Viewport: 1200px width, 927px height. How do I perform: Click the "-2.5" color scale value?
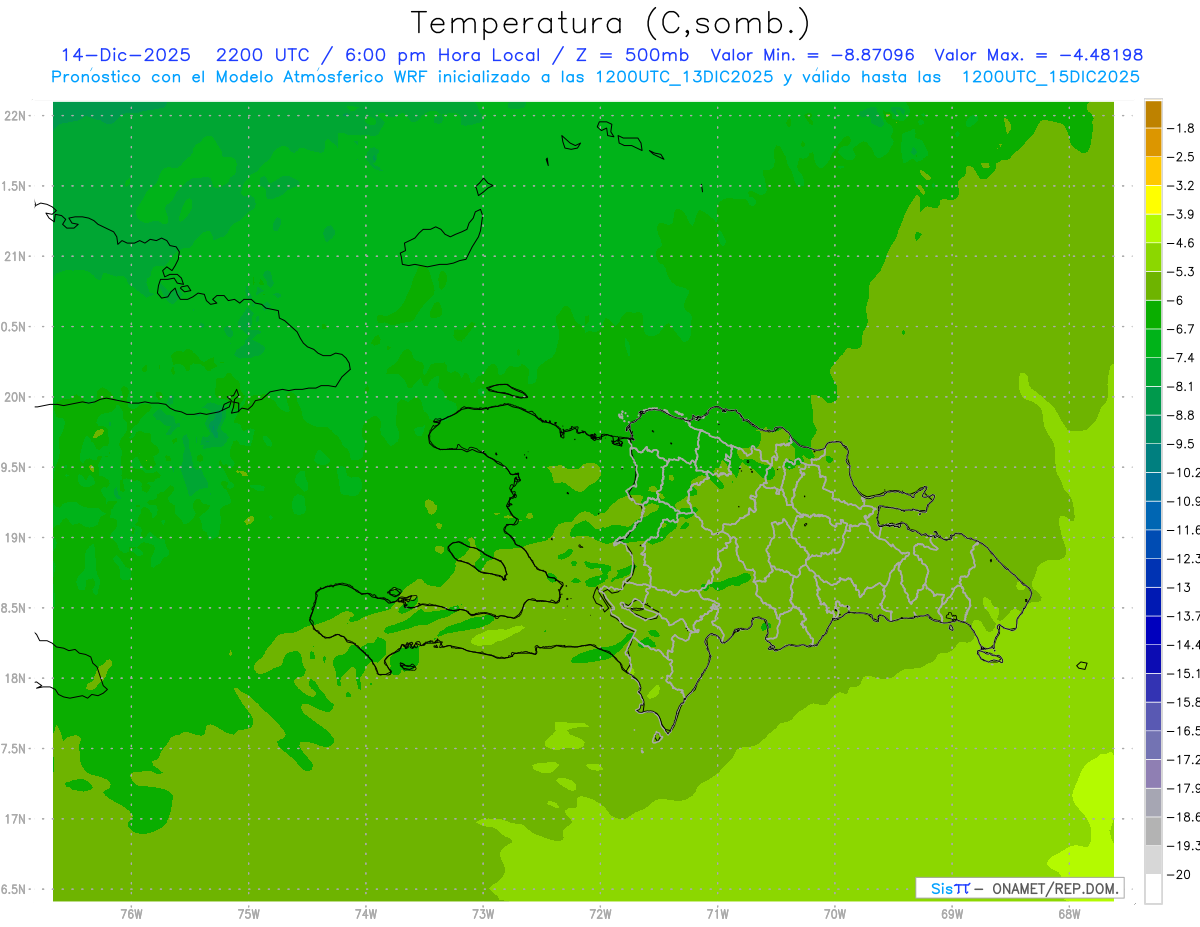[1181, 157]
